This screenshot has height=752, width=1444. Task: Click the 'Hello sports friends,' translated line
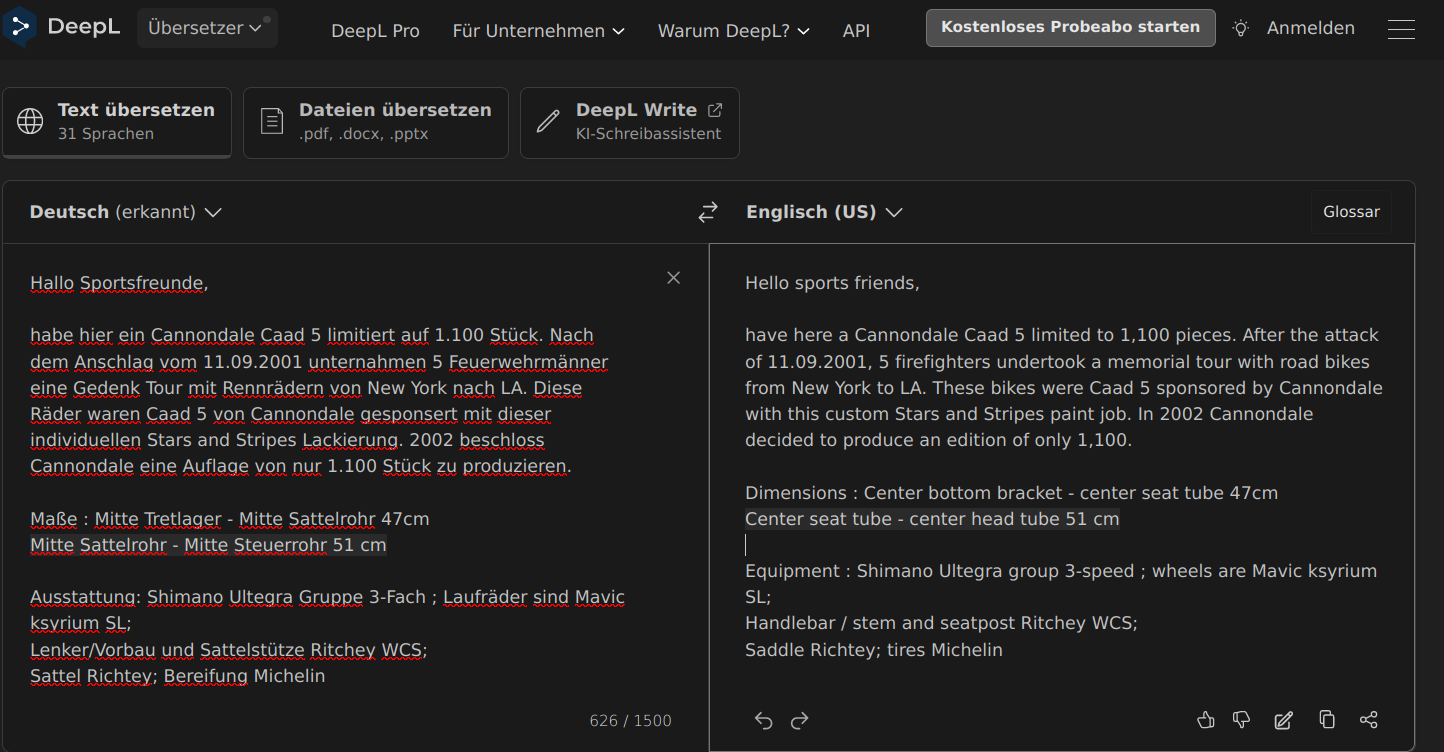[832, 283]
